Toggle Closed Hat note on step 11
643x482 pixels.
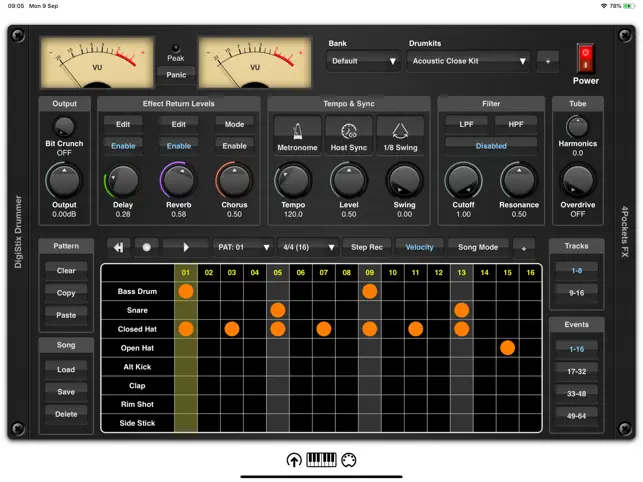[x=415, y=329]
